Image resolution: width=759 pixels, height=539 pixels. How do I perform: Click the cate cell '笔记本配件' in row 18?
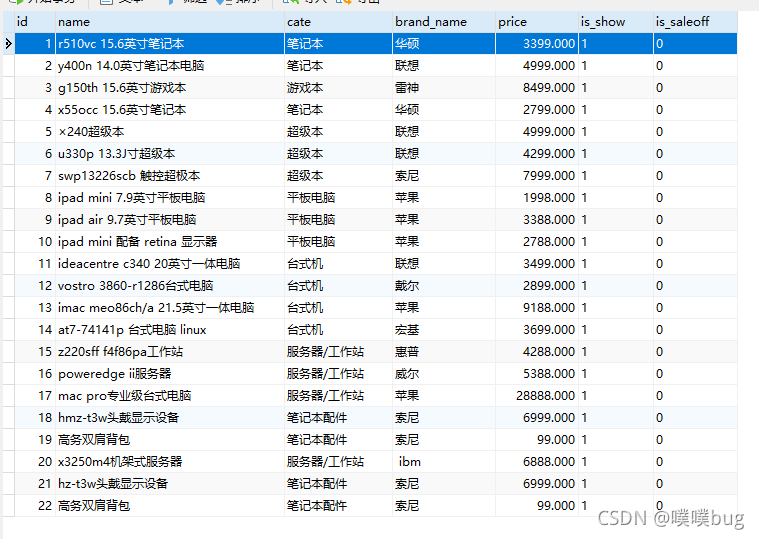(x=338, y=418)
